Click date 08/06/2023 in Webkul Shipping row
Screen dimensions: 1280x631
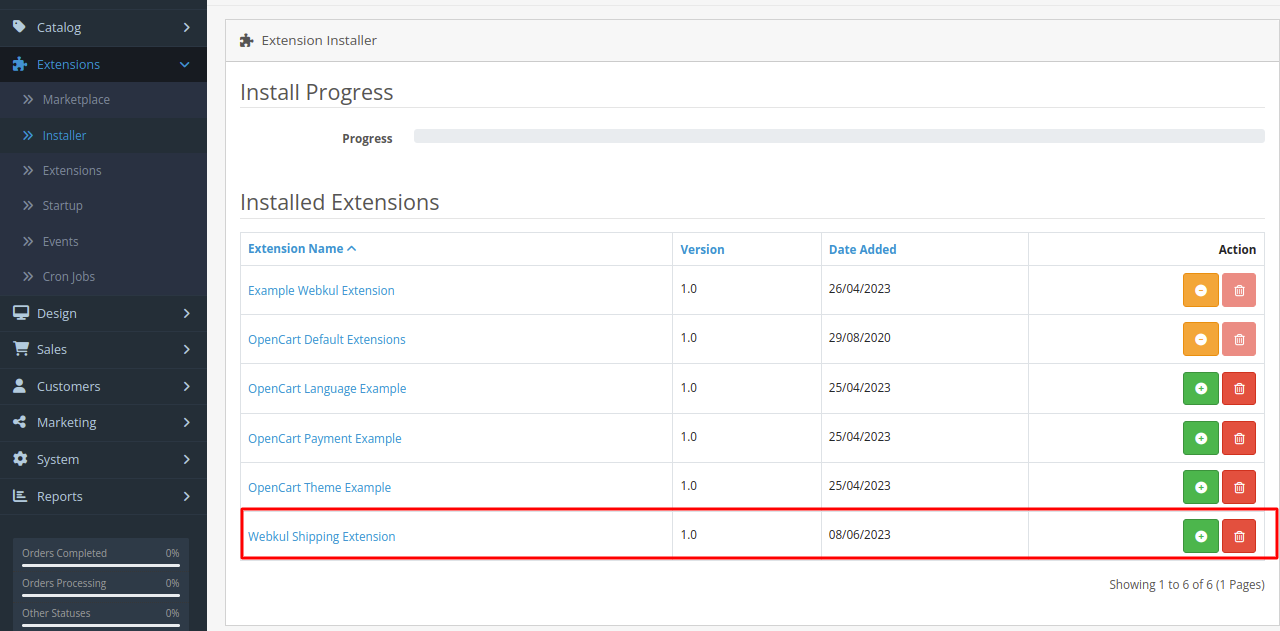click(859, 535)
